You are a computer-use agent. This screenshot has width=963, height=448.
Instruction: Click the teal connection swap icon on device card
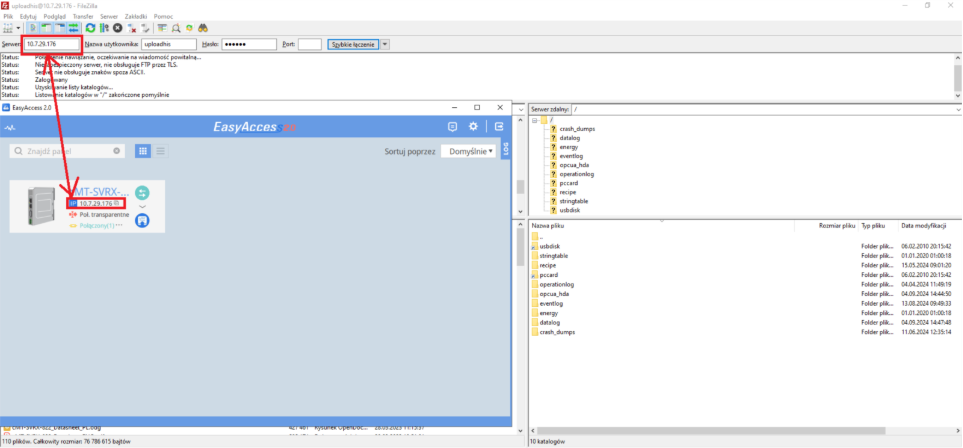142,193
